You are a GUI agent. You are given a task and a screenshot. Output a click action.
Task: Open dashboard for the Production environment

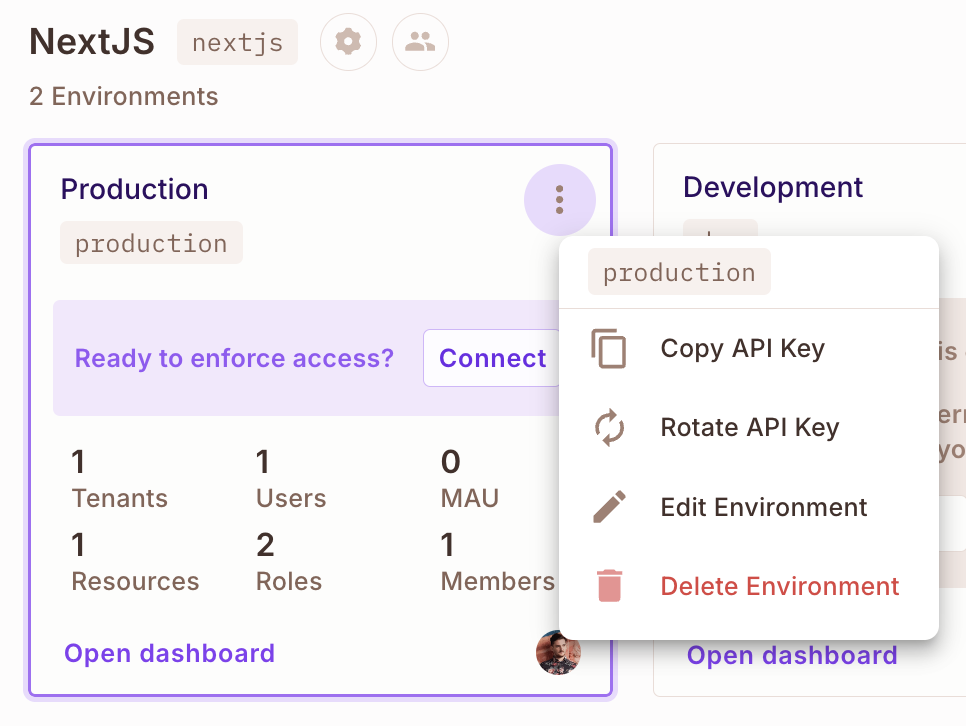(169, 653)
